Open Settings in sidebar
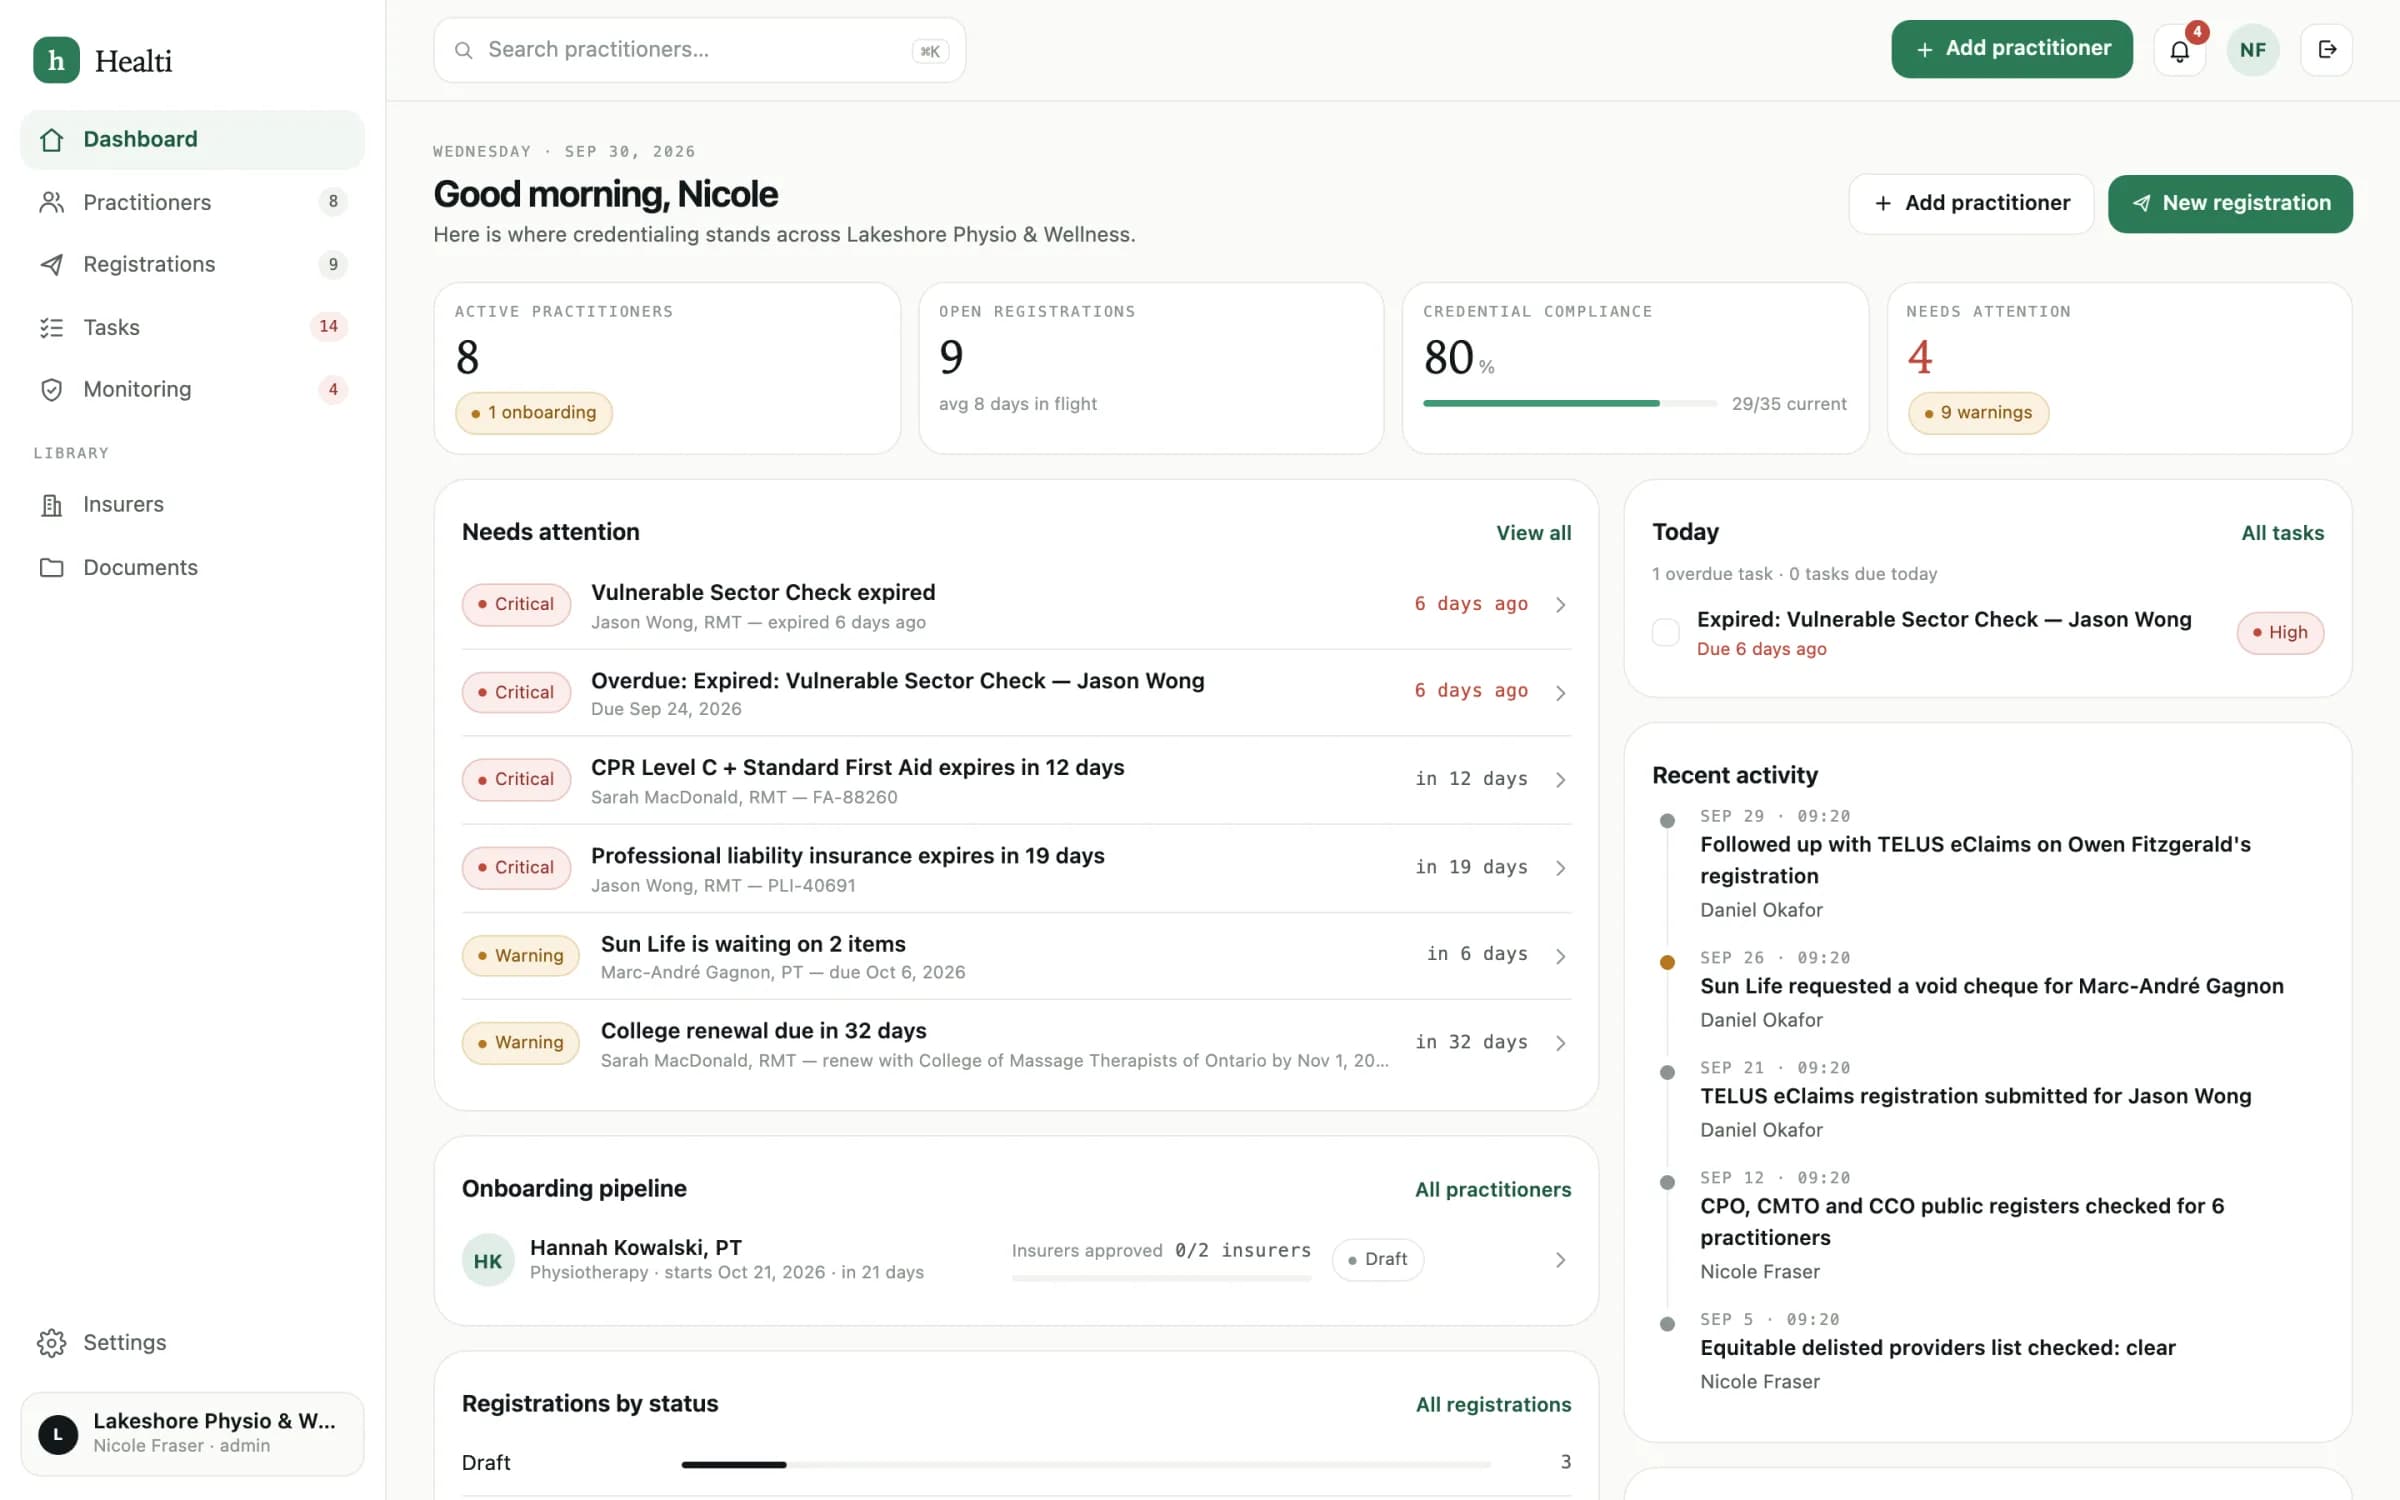 coord(192,1342)
